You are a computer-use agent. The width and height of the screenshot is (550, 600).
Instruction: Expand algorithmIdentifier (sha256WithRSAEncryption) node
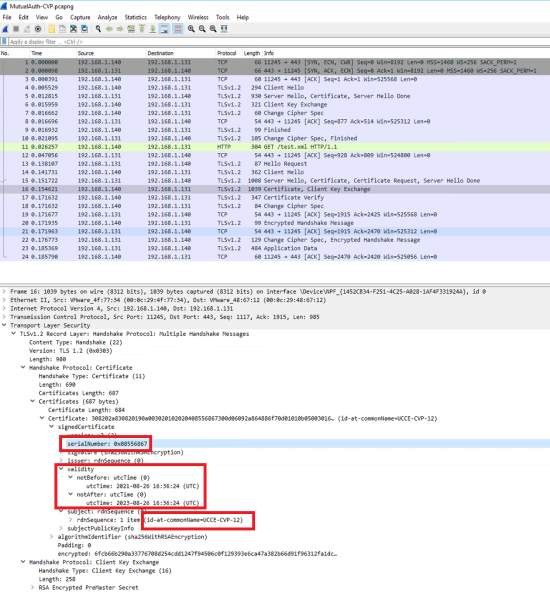tap(52, 537)
